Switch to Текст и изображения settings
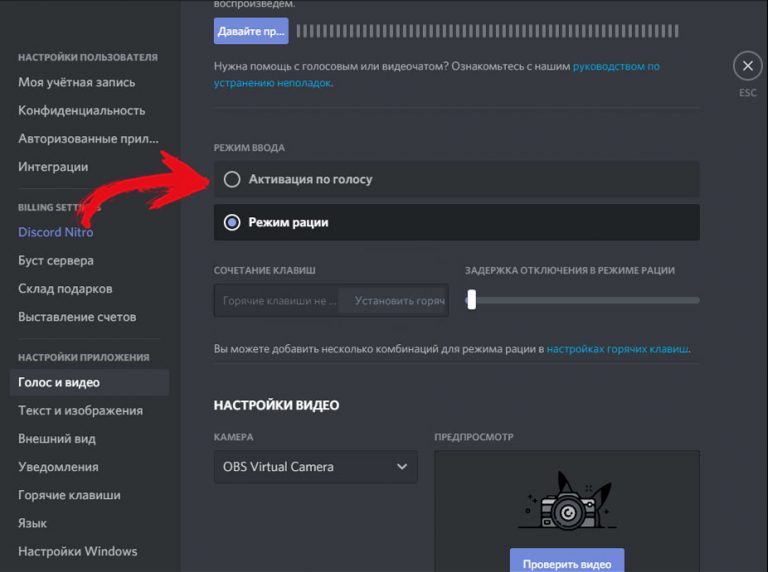The width and height of the screenshot is (768, 572). pos(80,410)
